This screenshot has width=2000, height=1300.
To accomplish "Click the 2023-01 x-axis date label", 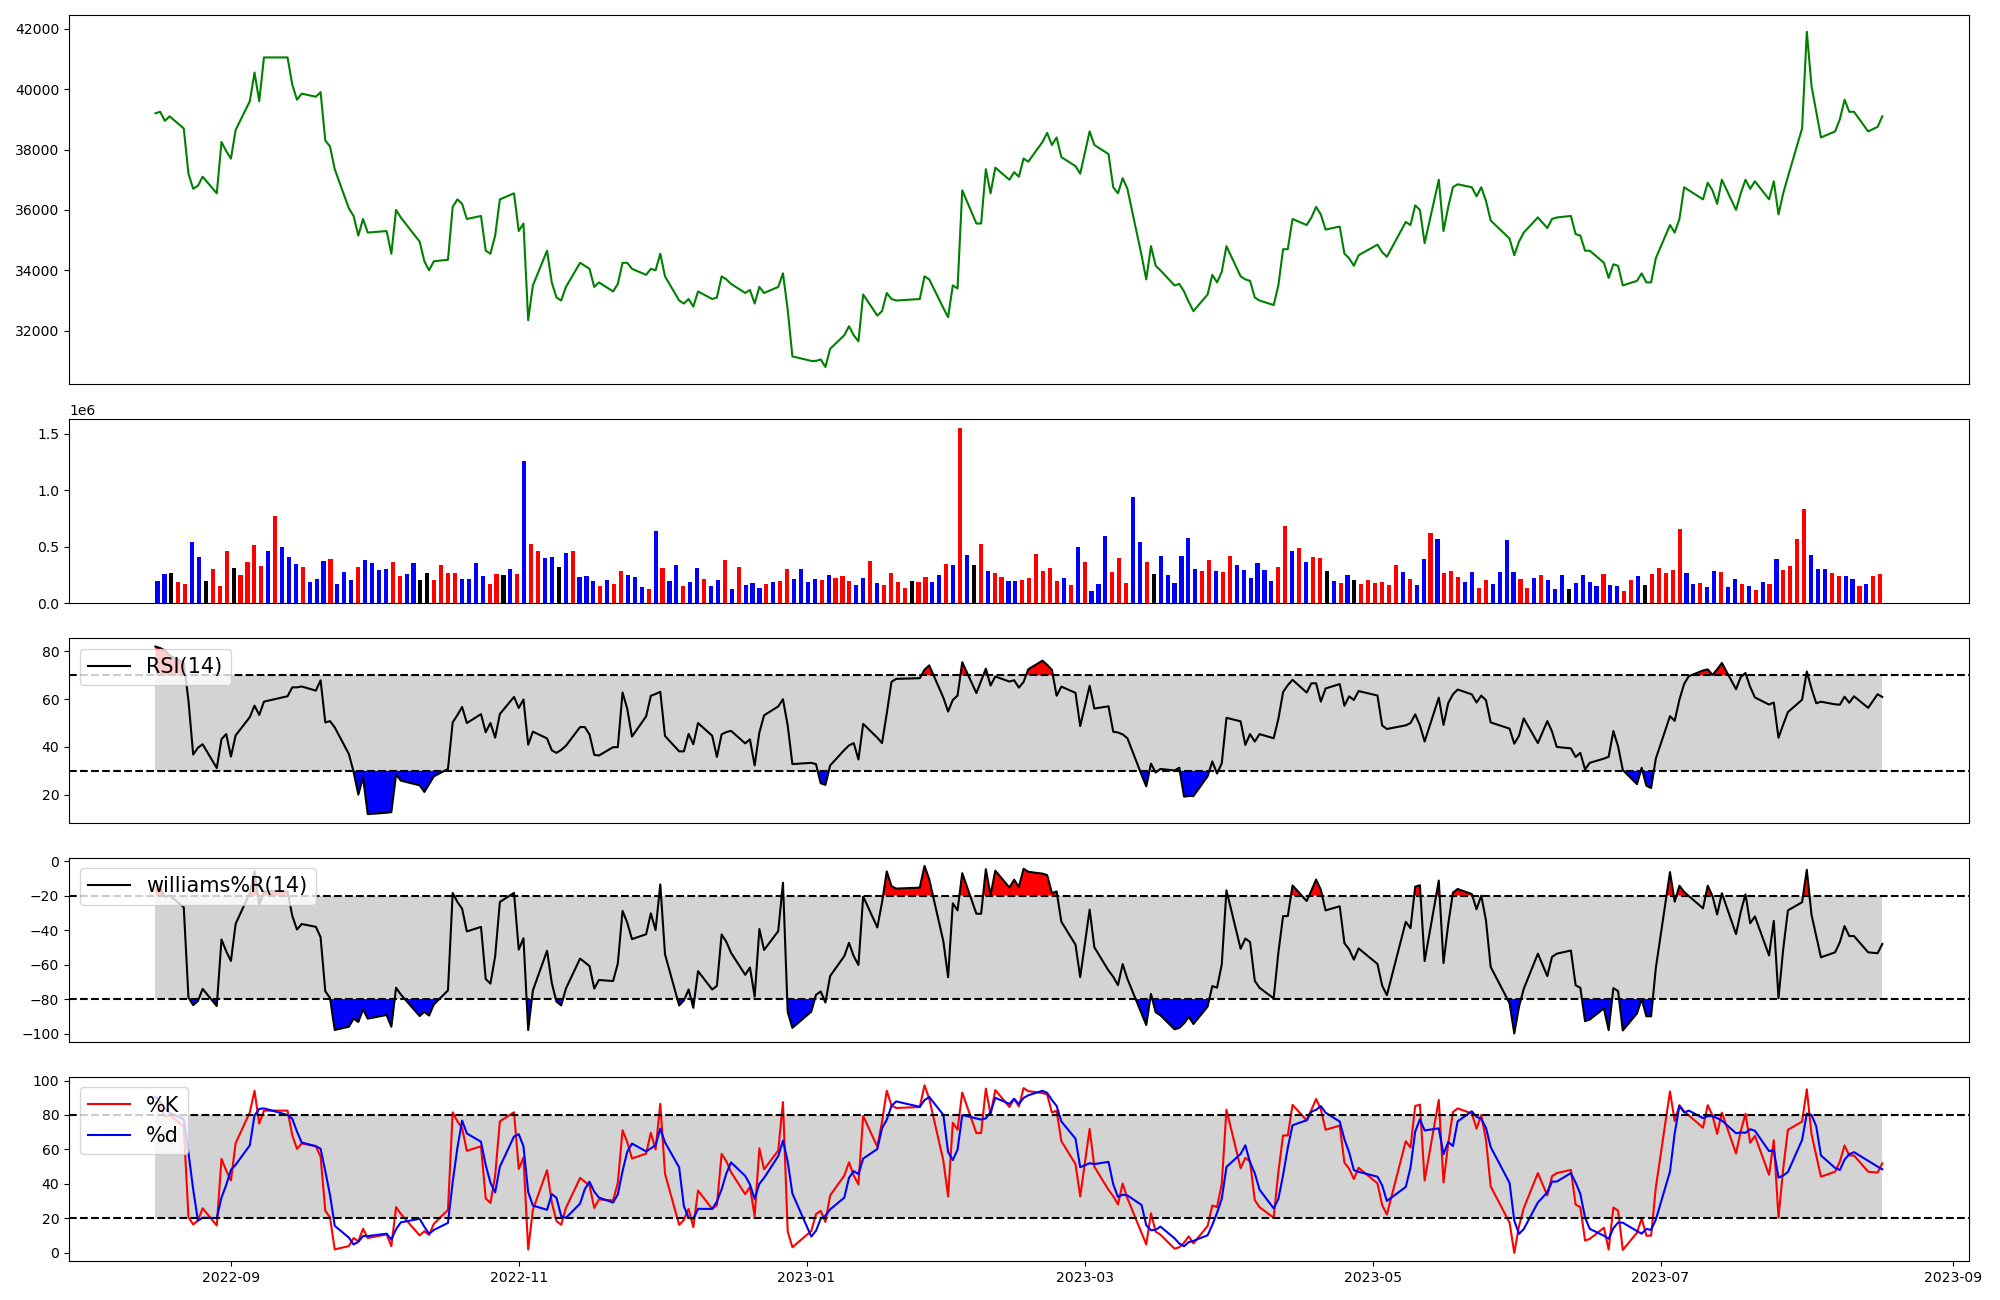I will pyautogui.click(x=806, y=1277).
